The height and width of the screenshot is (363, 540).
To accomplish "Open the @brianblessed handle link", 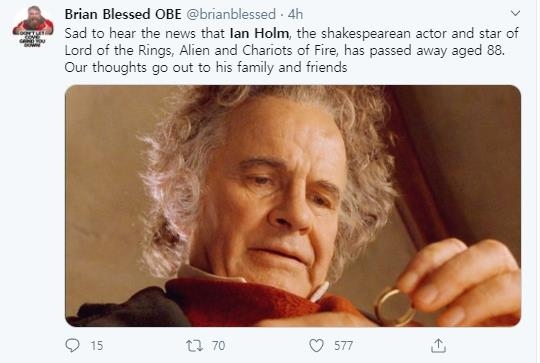I will (x=231, y=14).
